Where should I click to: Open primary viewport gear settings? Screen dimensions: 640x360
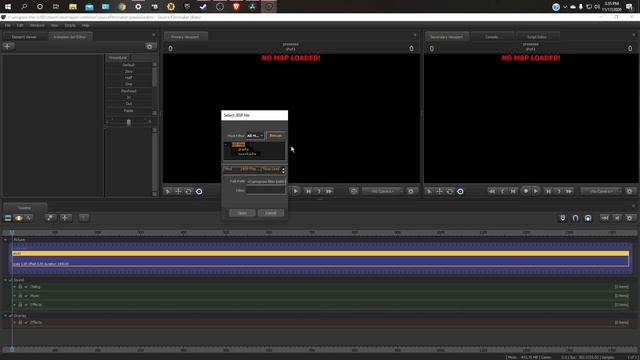click(411, 191)
